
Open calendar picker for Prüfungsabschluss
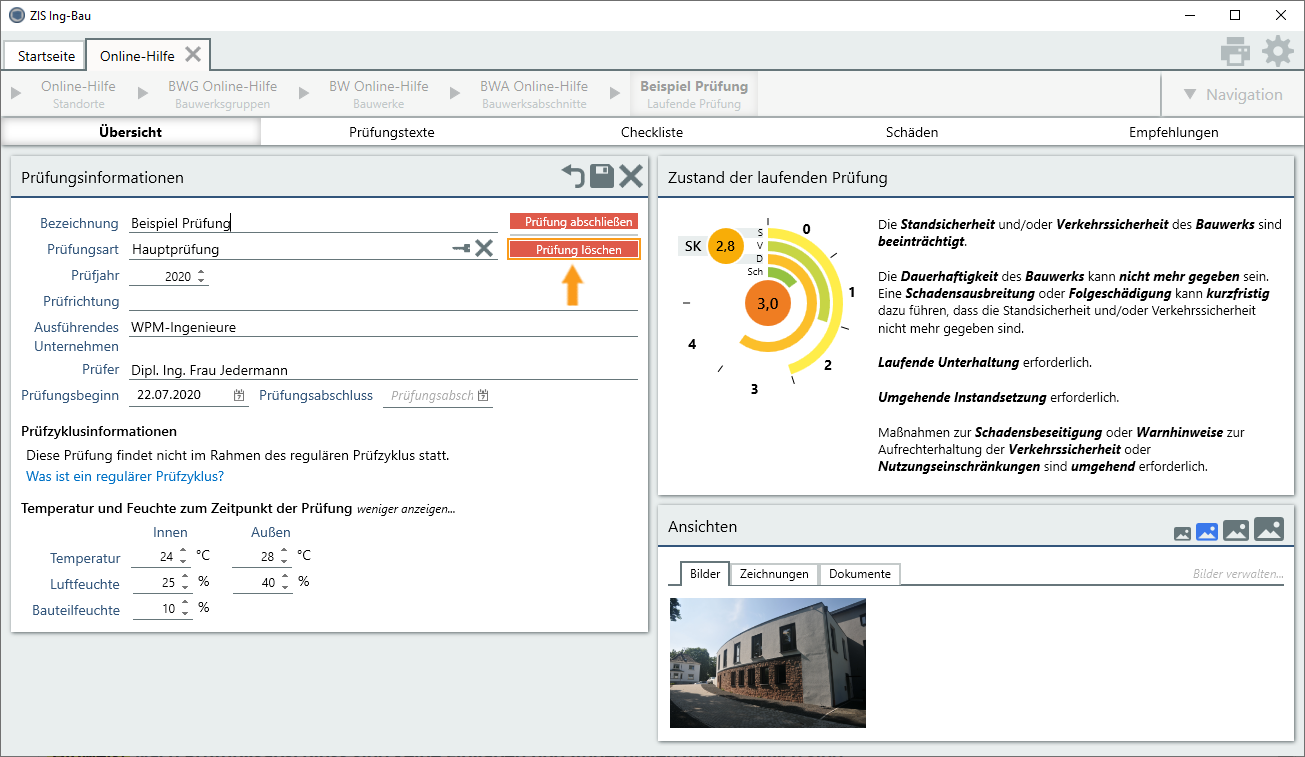[x=483, y=396]
